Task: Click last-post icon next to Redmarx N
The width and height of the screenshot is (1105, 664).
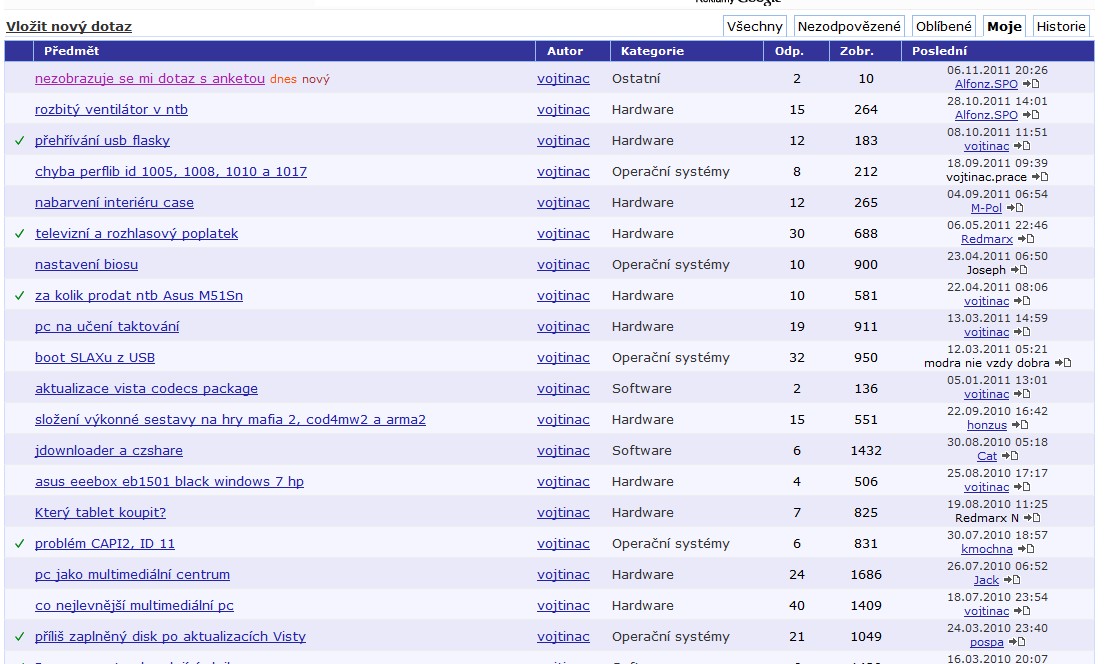Action: point(1032,518)
